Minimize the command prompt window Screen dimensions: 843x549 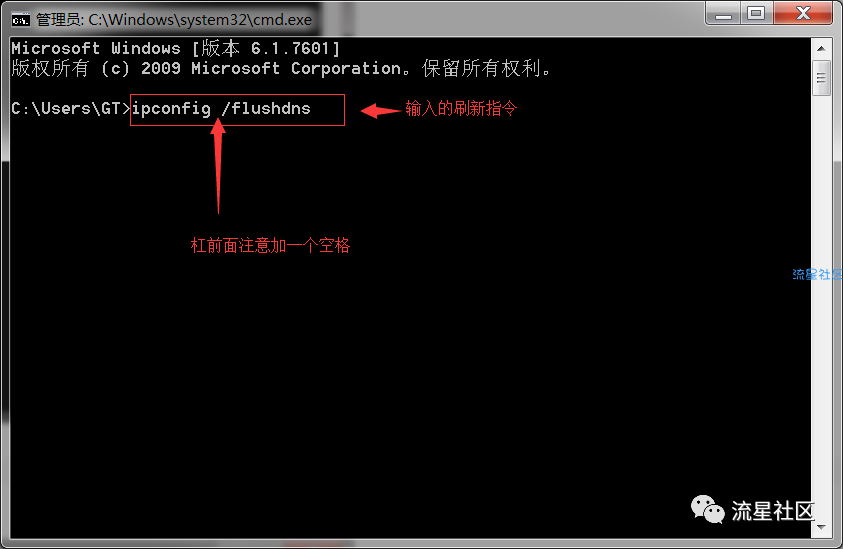click(723, 13)
